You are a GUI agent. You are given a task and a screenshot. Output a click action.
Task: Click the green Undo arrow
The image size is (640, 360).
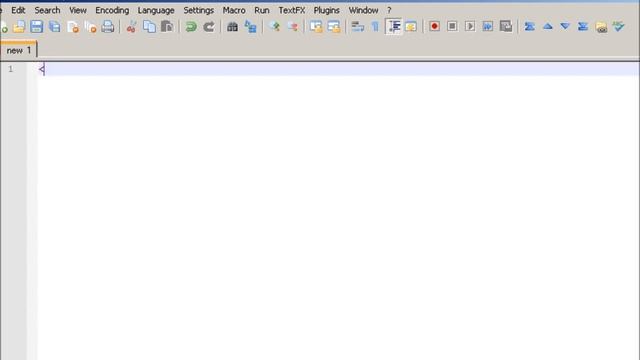tap(191, 27)
